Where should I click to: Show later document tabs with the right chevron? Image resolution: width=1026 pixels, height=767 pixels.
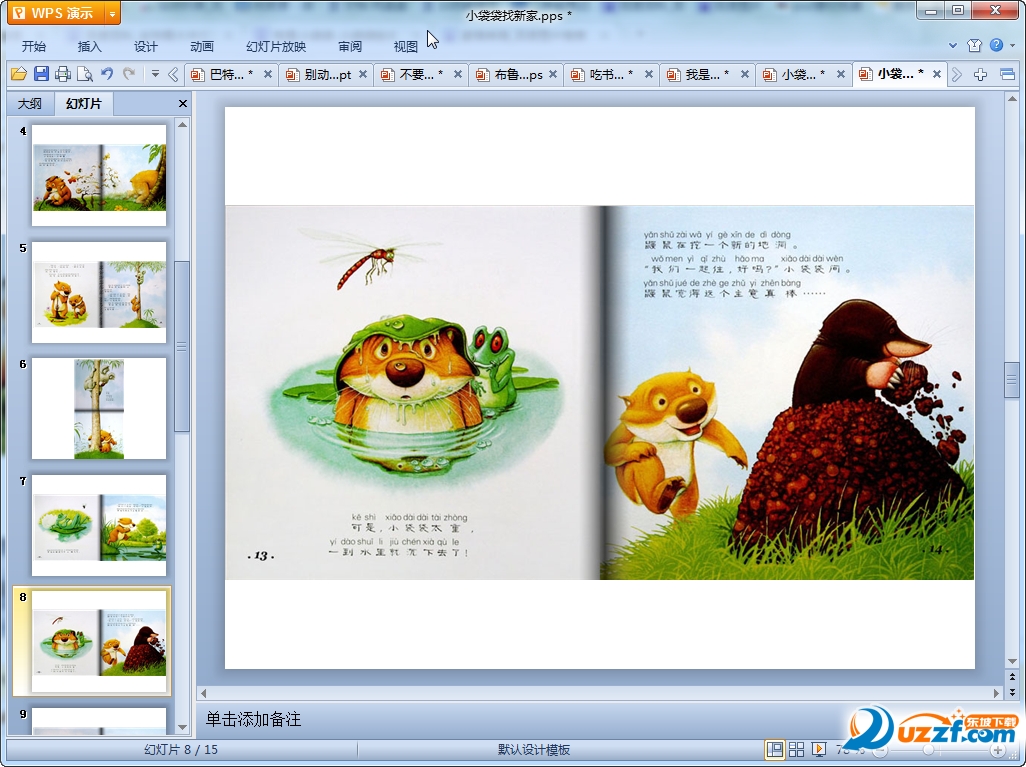957,75
